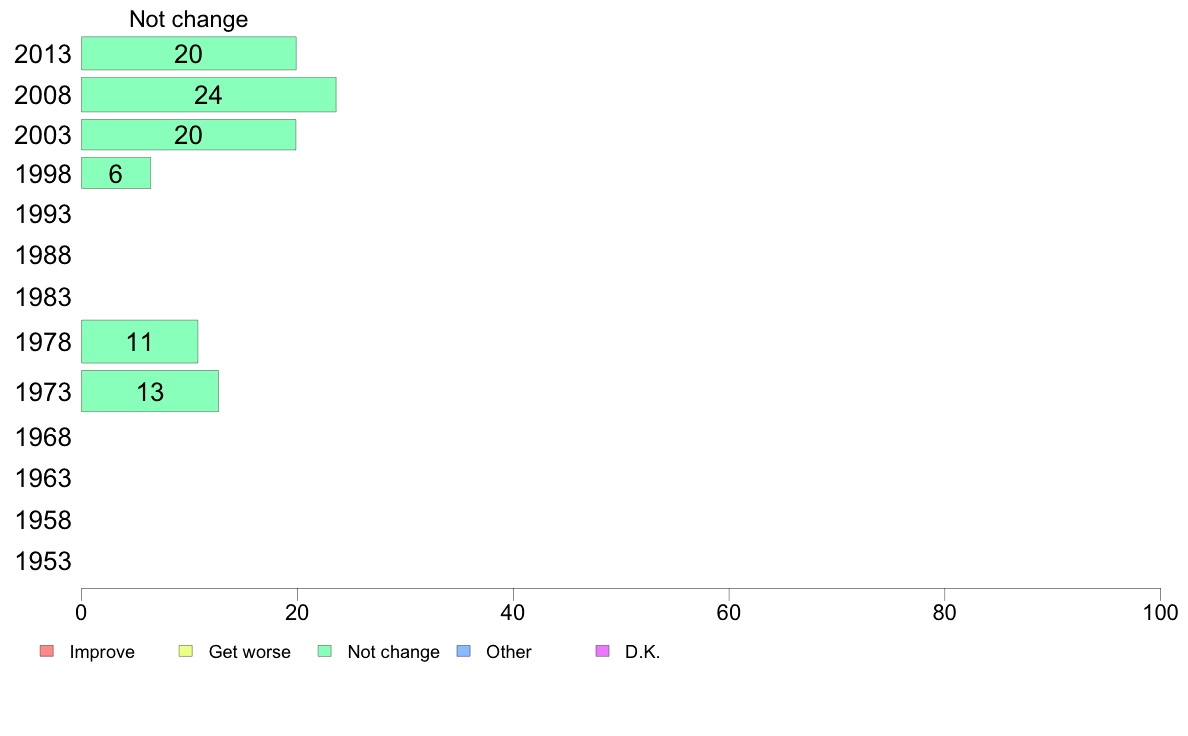Select the 1998 bar showing 6
This screenshot has width=1188, height=736.
(116, 174)
